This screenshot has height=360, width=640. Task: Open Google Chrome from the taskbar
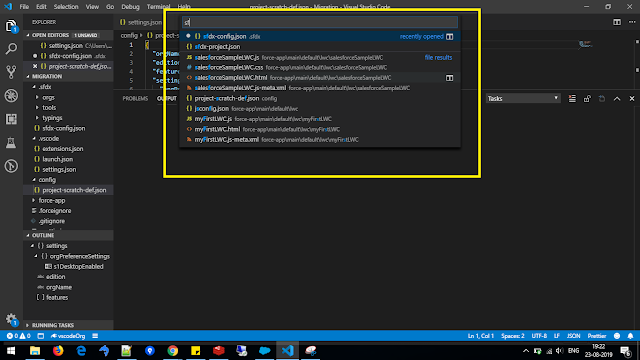click(x=173, y=351)
